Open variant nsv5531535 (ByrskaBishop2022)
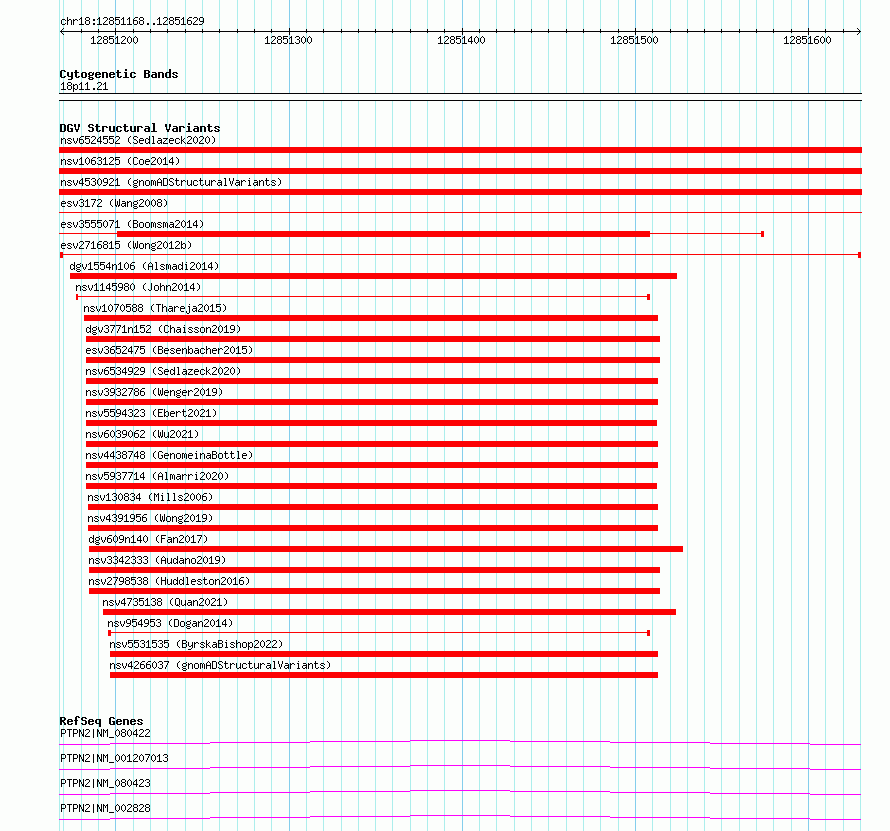This screenshot has width=890, height=831. click(x=196, y=644)
